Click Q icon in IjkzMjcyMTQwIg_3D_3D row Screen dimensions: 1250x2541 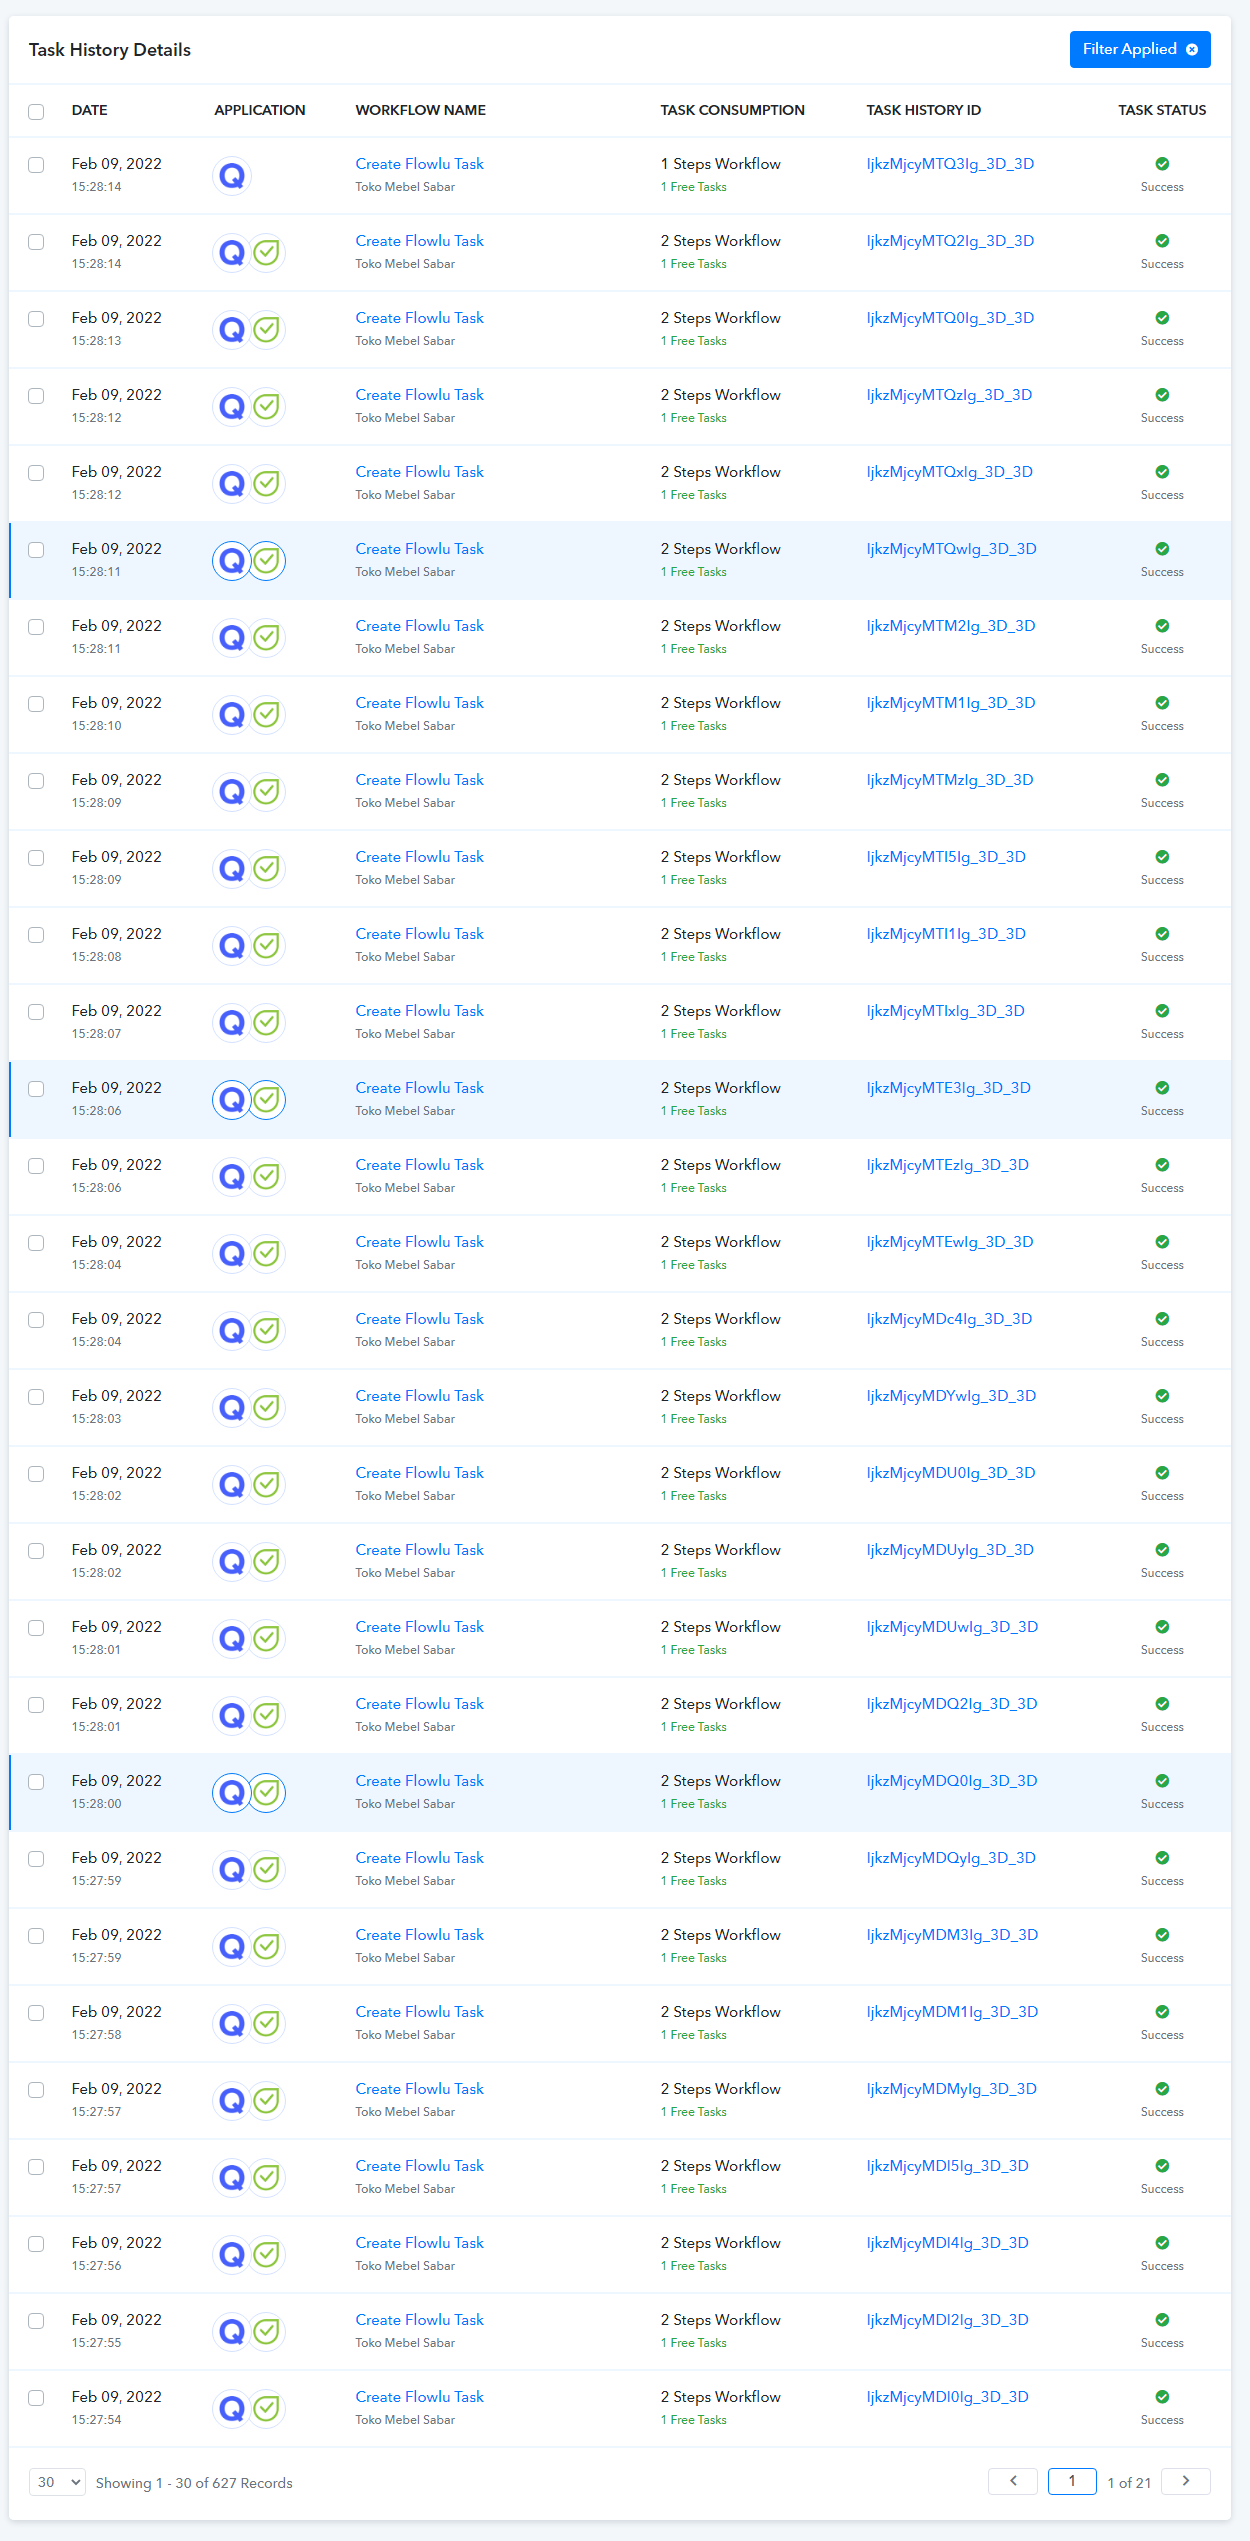(232, 561)
